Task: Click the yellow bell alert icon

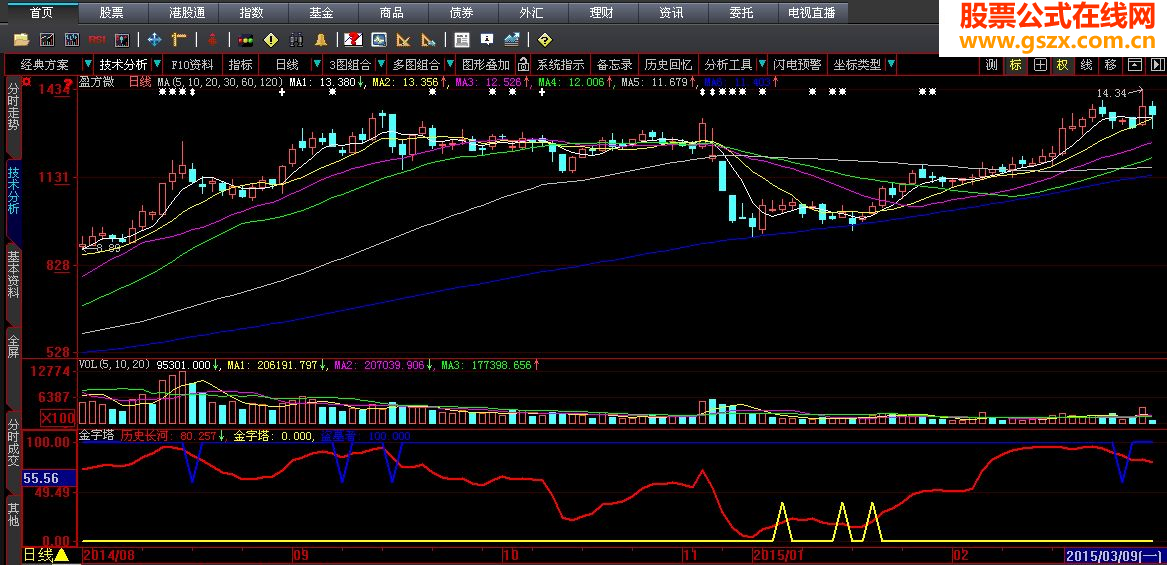Action: point(320,40)
